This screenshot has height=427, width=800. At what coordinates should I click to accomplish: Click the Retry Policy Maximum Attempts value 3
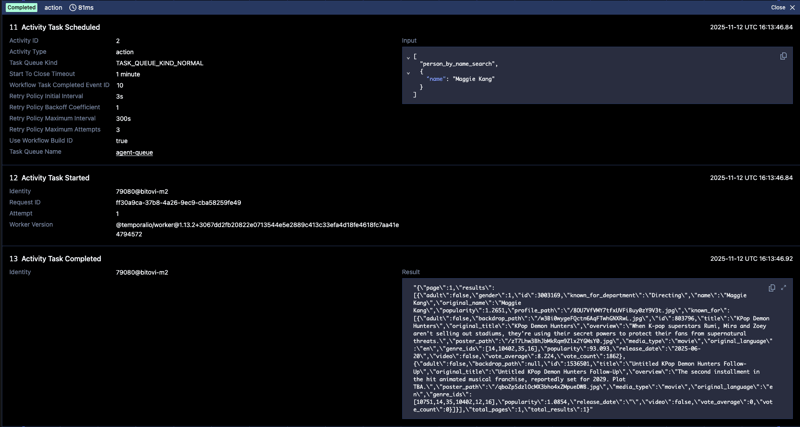point(118,130)
